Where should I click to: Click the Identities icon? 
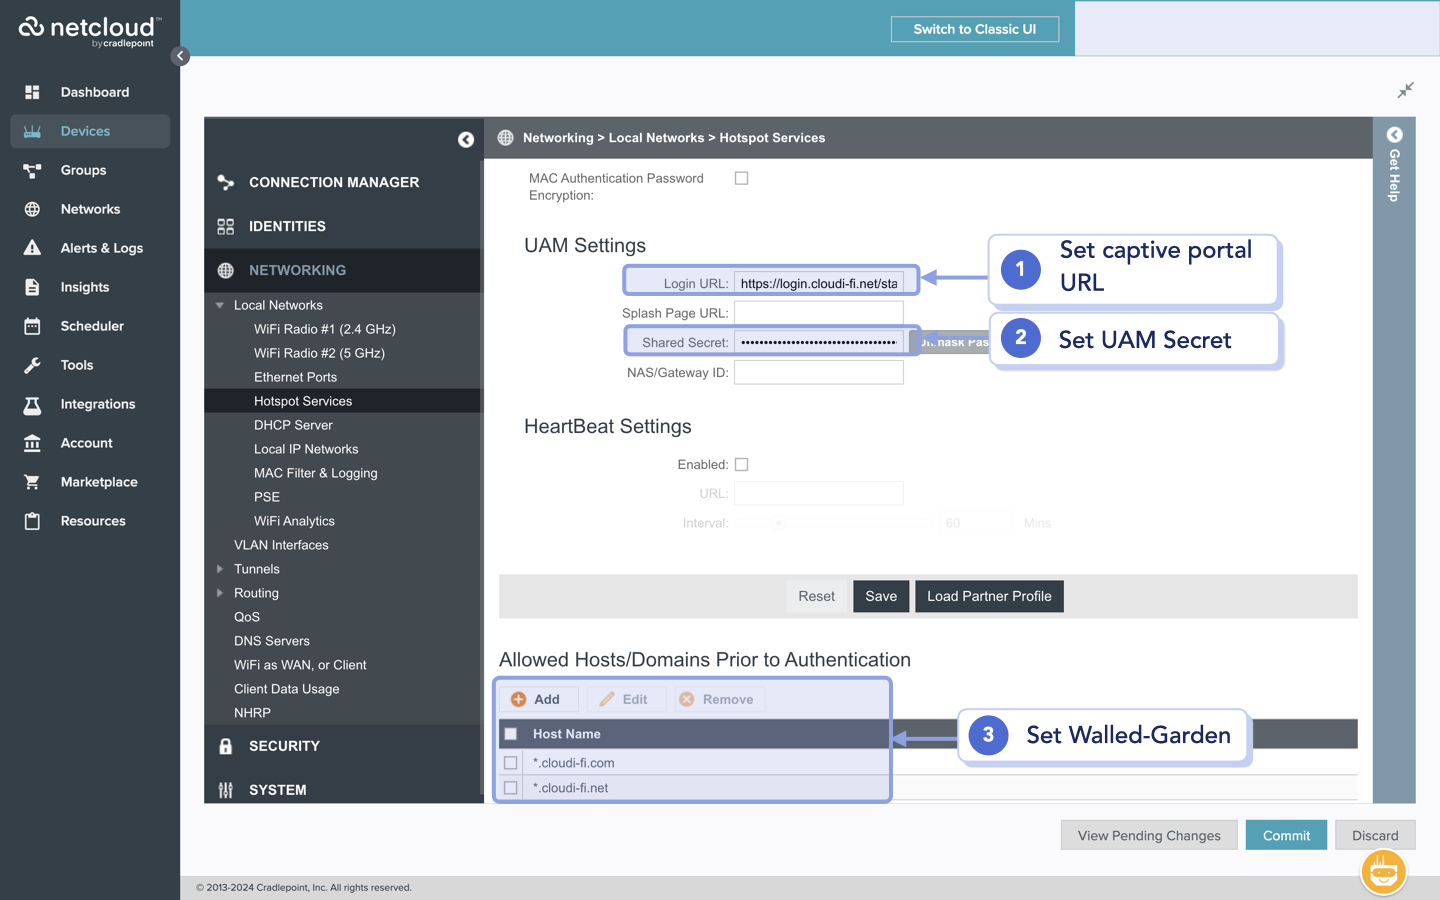point(226,226)
